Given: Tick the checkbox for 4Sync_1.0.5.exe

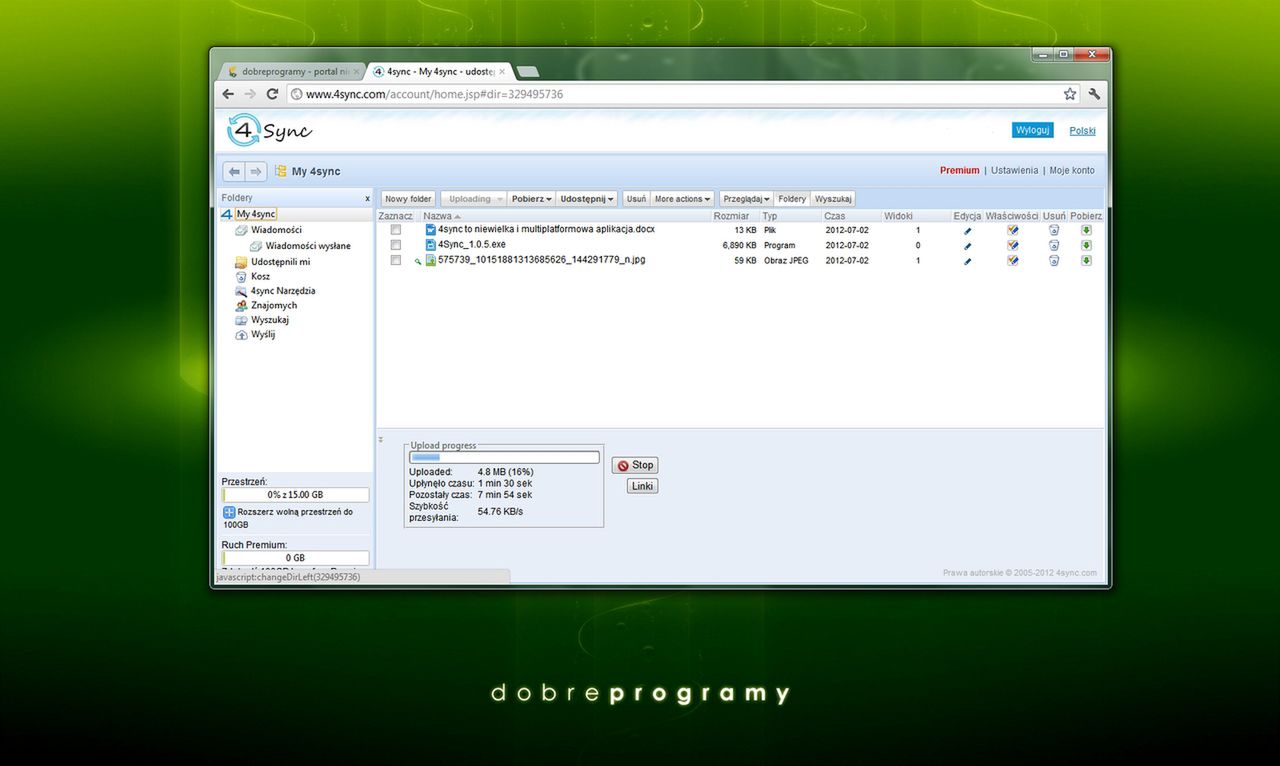Looking at the screenshot, I should point(396,245).
